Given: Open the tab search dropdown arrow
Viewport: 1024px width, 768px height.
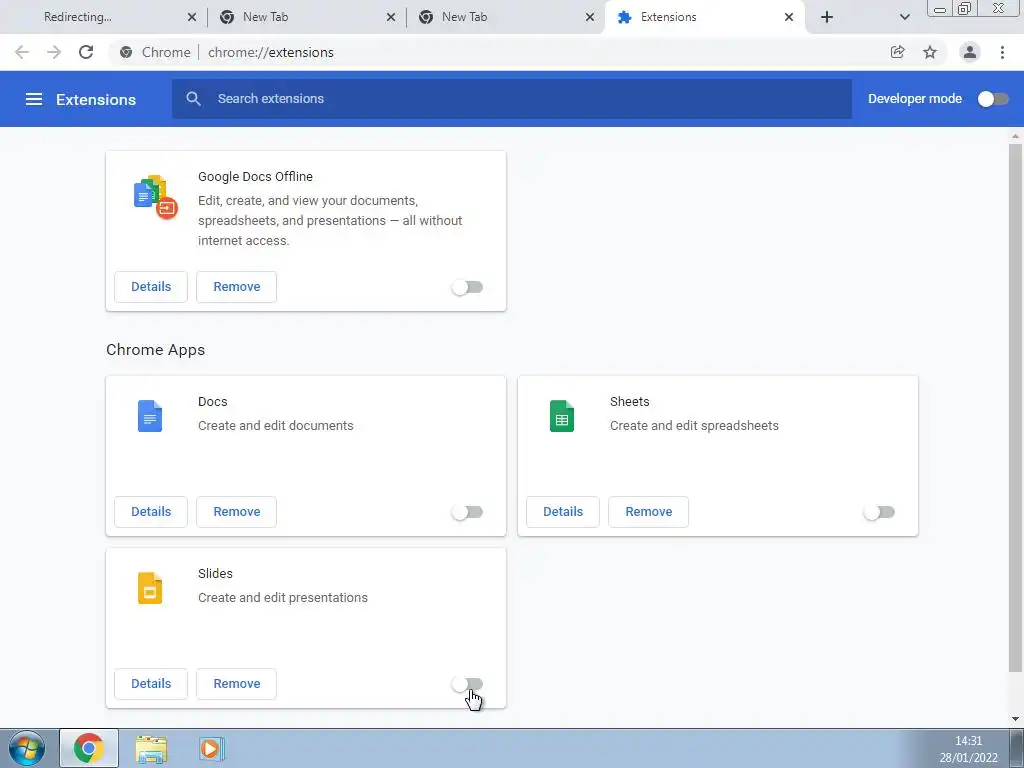Looking at the screenshot, I should 904,17.
